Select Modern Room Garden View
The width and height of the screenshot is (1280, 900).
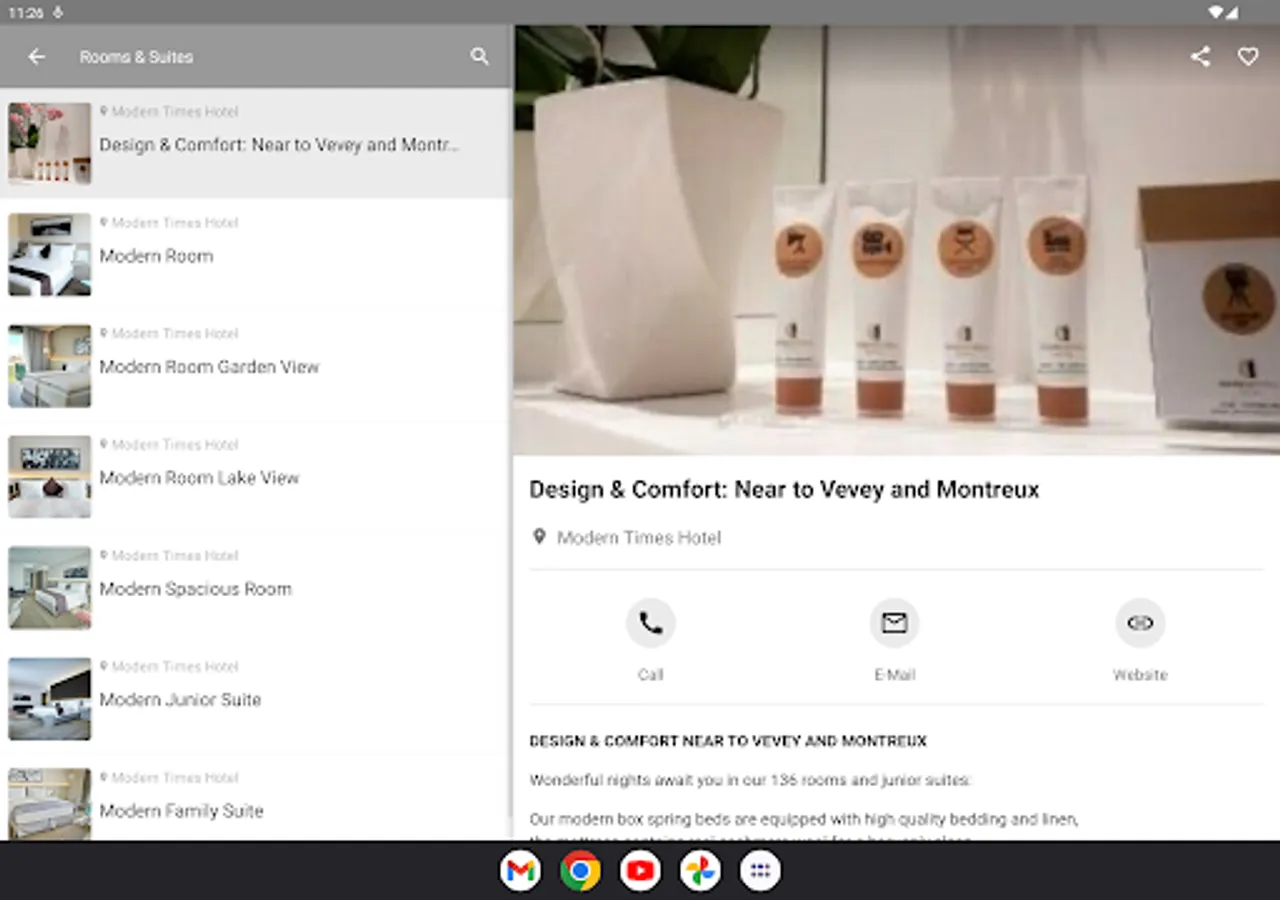[x=255, y=365]
